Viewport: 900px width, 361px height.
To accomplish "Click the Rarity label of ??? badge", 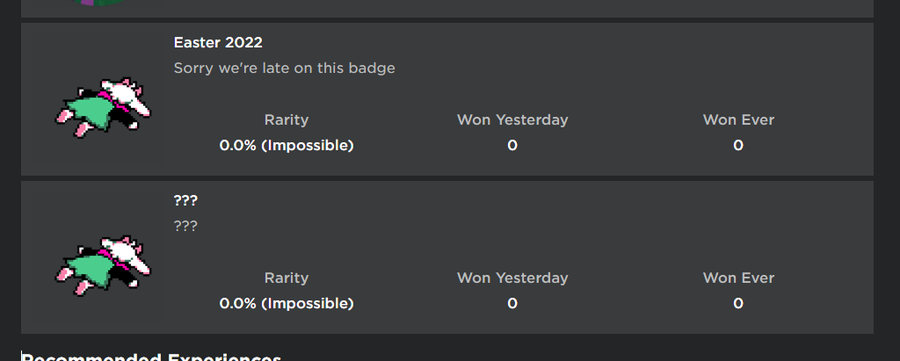I will [x=286, y=278].
